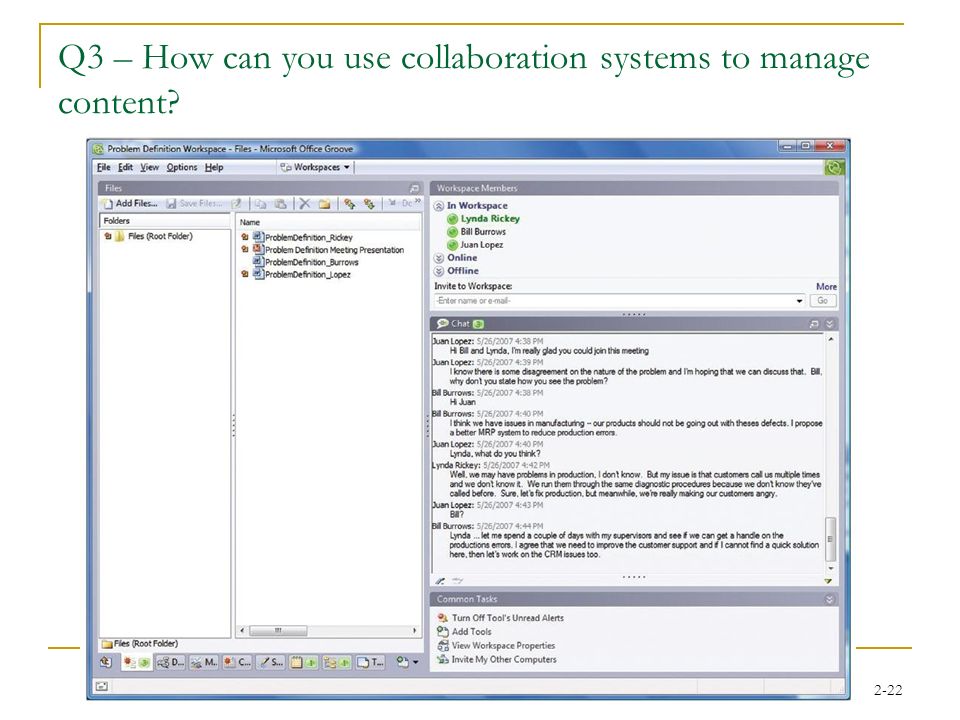Screen dimensions: 960x720
Task: Click the Copy icon in Files toolbar
Action: click(x=260, y=204)
